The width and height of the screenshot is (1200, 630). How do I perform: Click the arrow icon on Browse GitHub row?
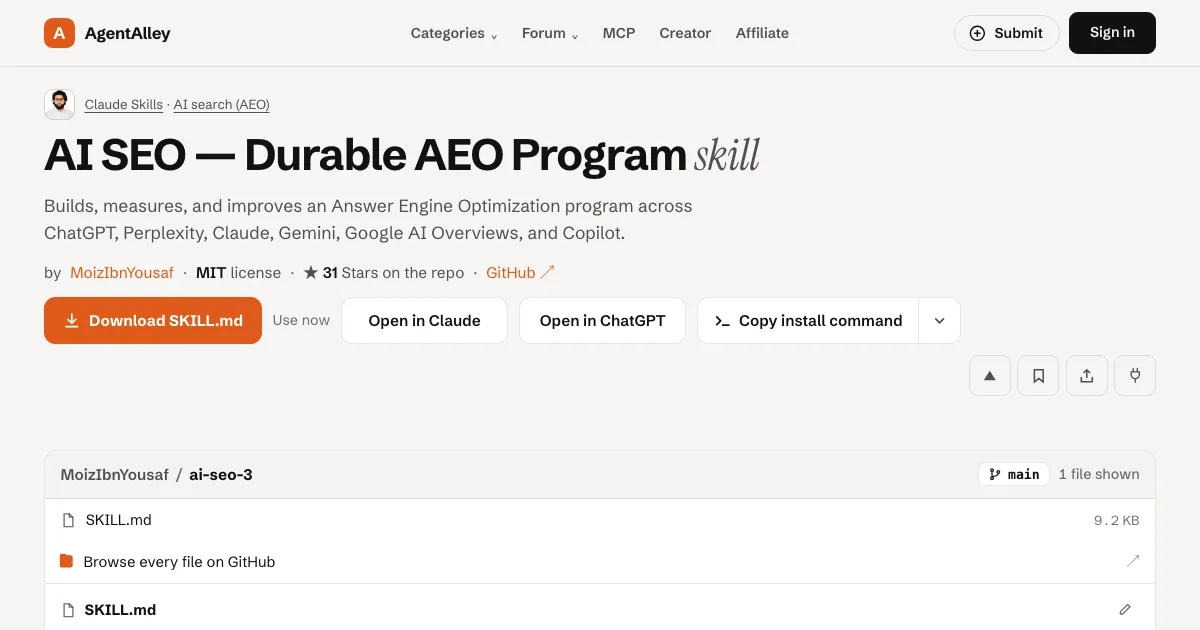point(1133,561)
